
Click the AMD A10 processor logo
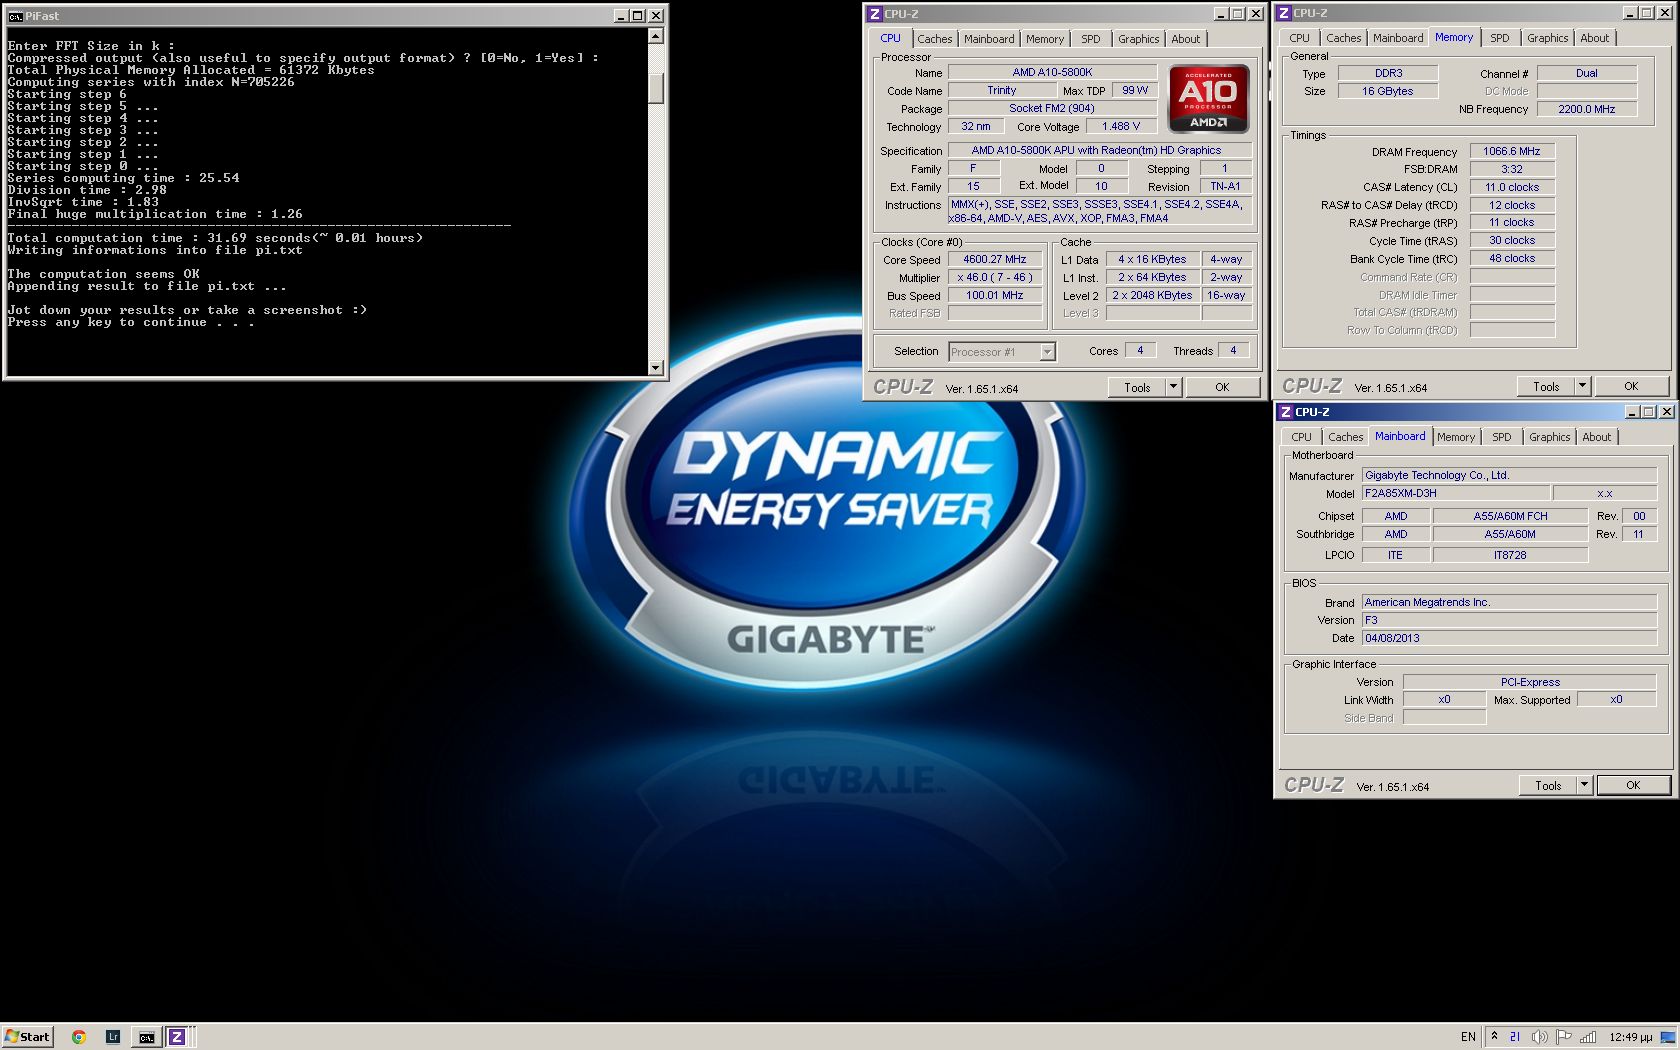pyautogui.click(x=1208, y=99)
